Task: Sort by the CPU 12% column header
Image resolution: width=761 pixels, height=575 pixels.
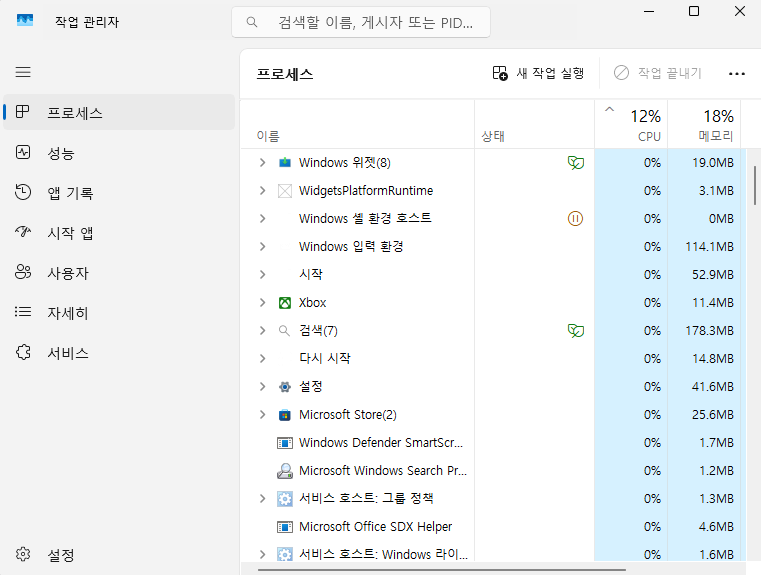Action: point(631,124)
